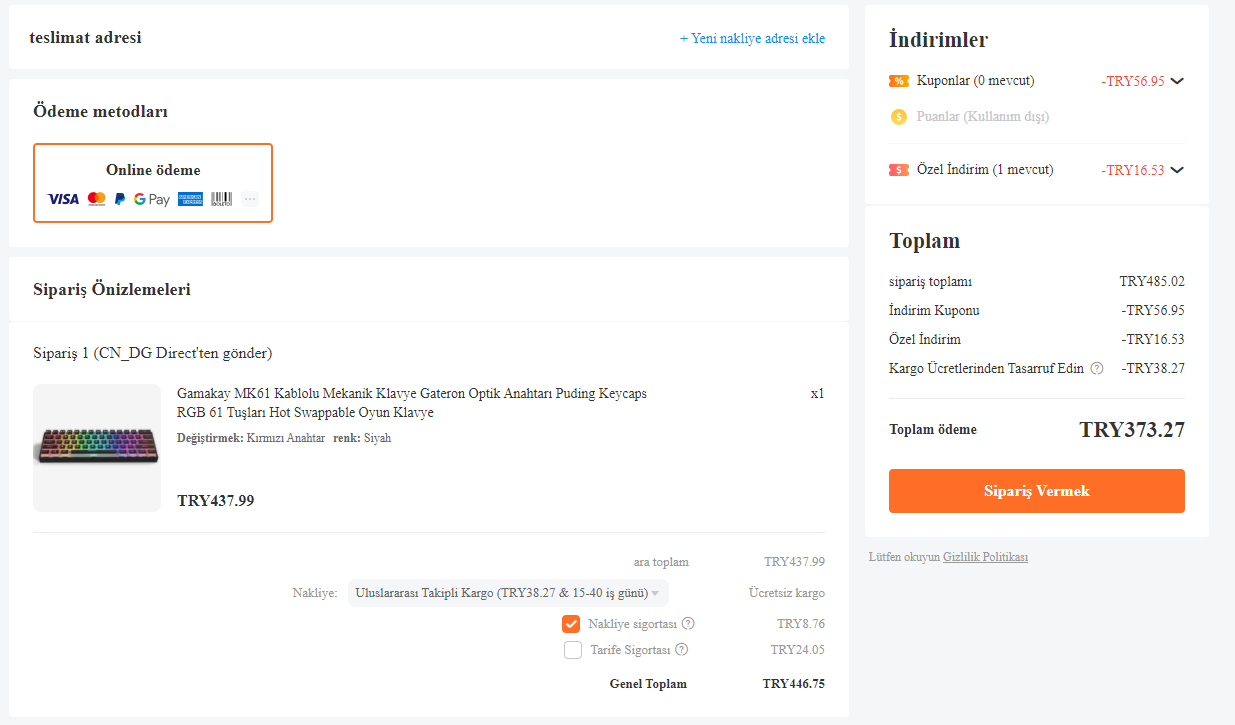The height and width of the screenshot is (725, 1235).
Task: Open the Uluslararası Takipli Kargo shipping dropdown
Action: coord(508,593)
